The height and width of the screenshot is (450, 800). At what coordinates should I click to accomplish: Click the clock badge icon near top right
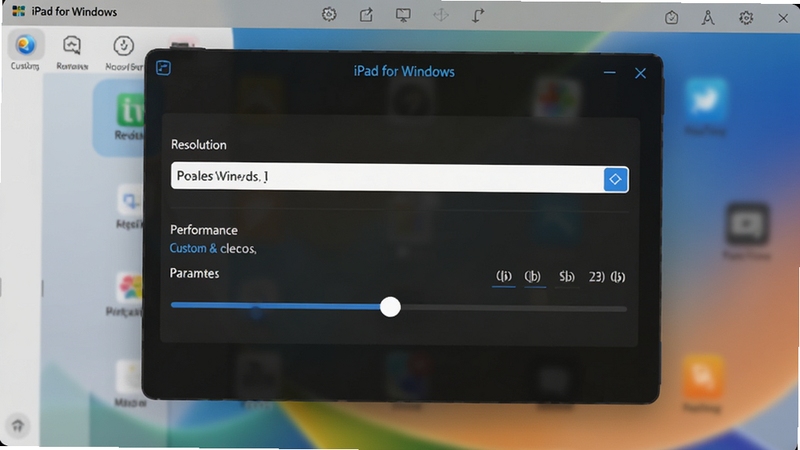671,18
